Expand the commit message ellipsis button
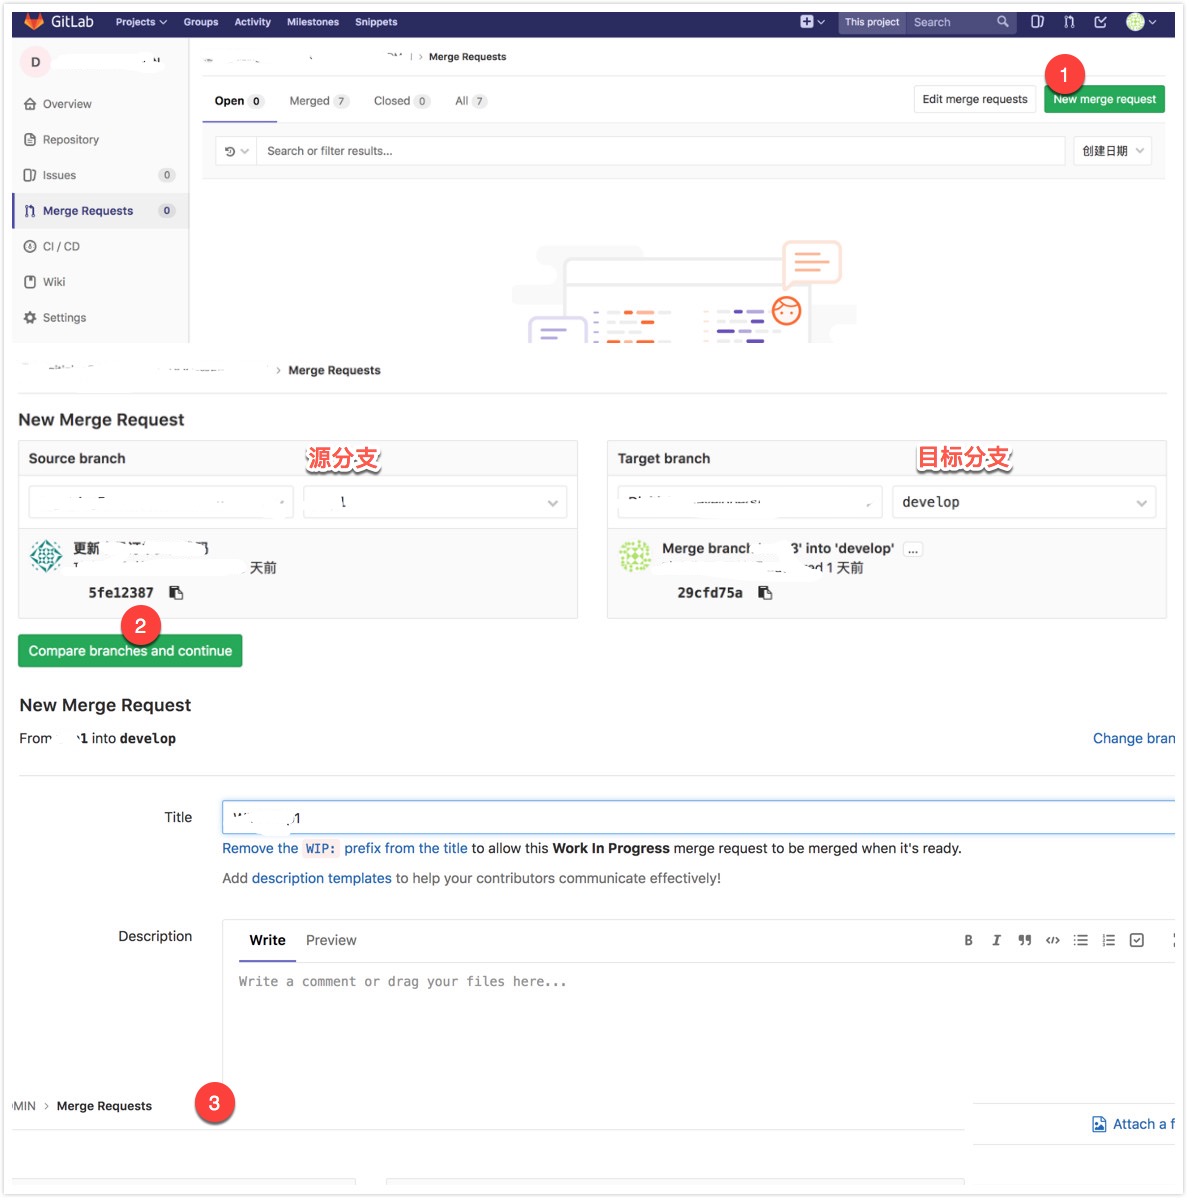Screen dimensions: 1193x1202 coord(913,550)
